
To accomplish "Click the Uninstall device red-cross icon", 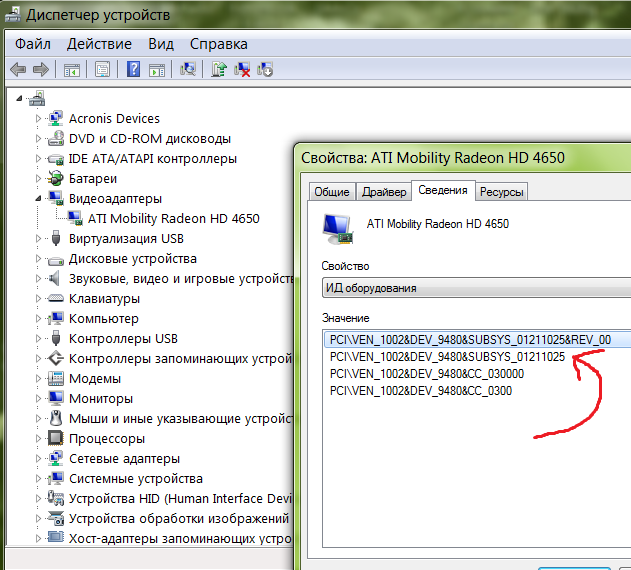I will (242, 69).
